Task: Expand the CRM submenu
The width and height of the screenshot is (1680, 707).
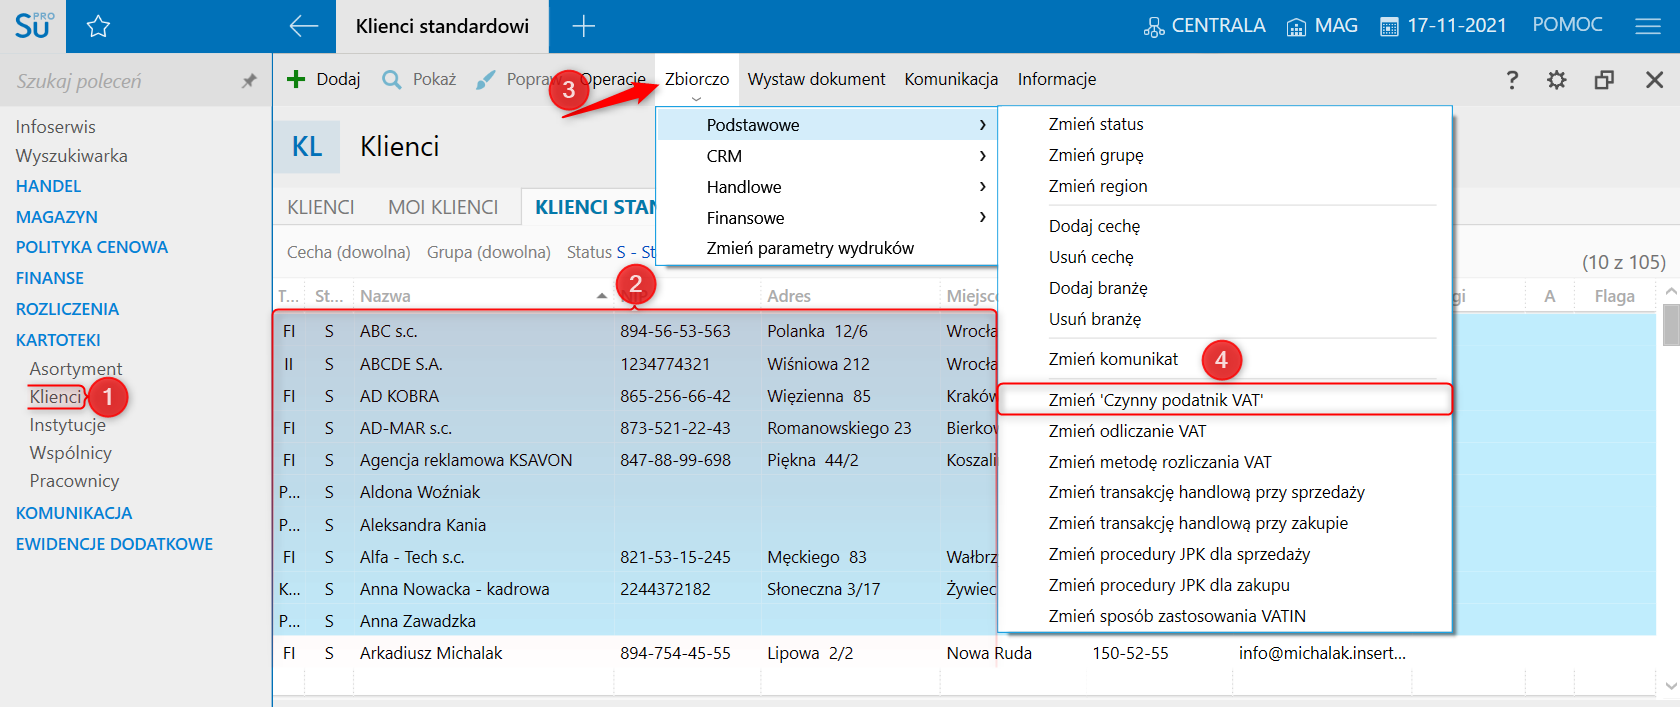Action: coord(826,156)
